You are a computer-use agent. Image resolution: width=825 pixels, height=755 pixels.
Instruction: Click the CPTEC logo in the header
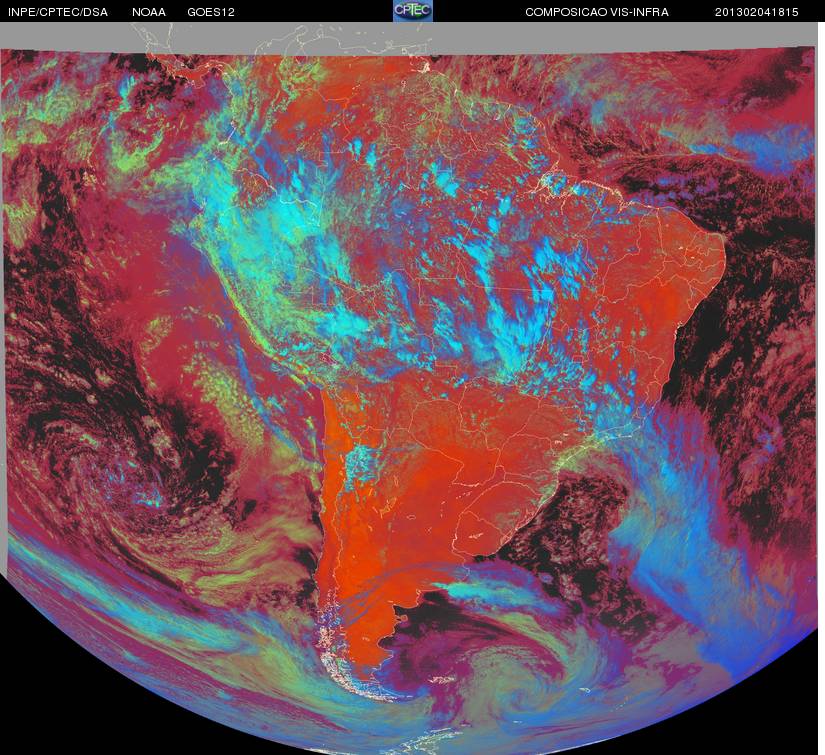click(413, 11)
